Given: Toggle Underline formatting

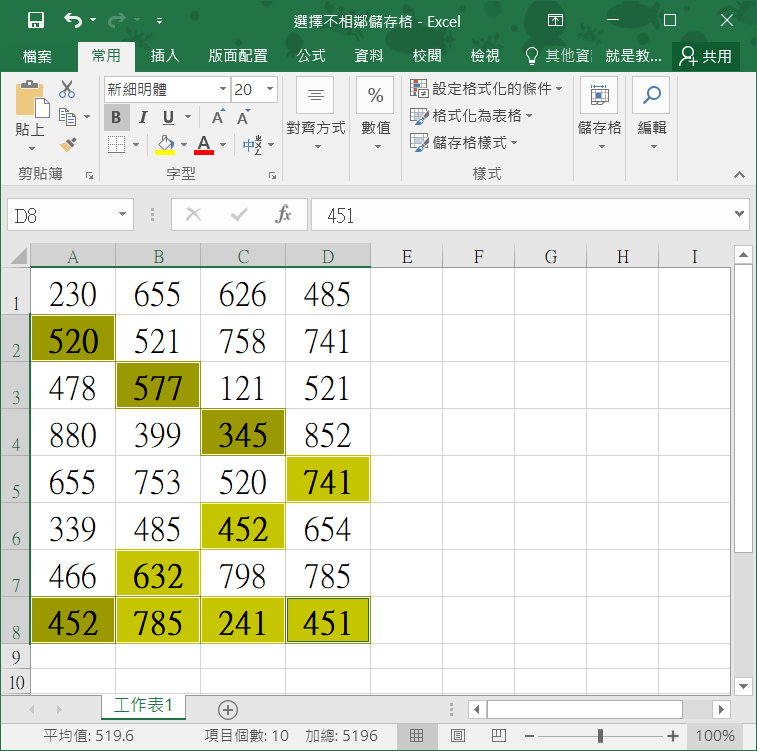Looking at the screenshot, I should (168, 117).
